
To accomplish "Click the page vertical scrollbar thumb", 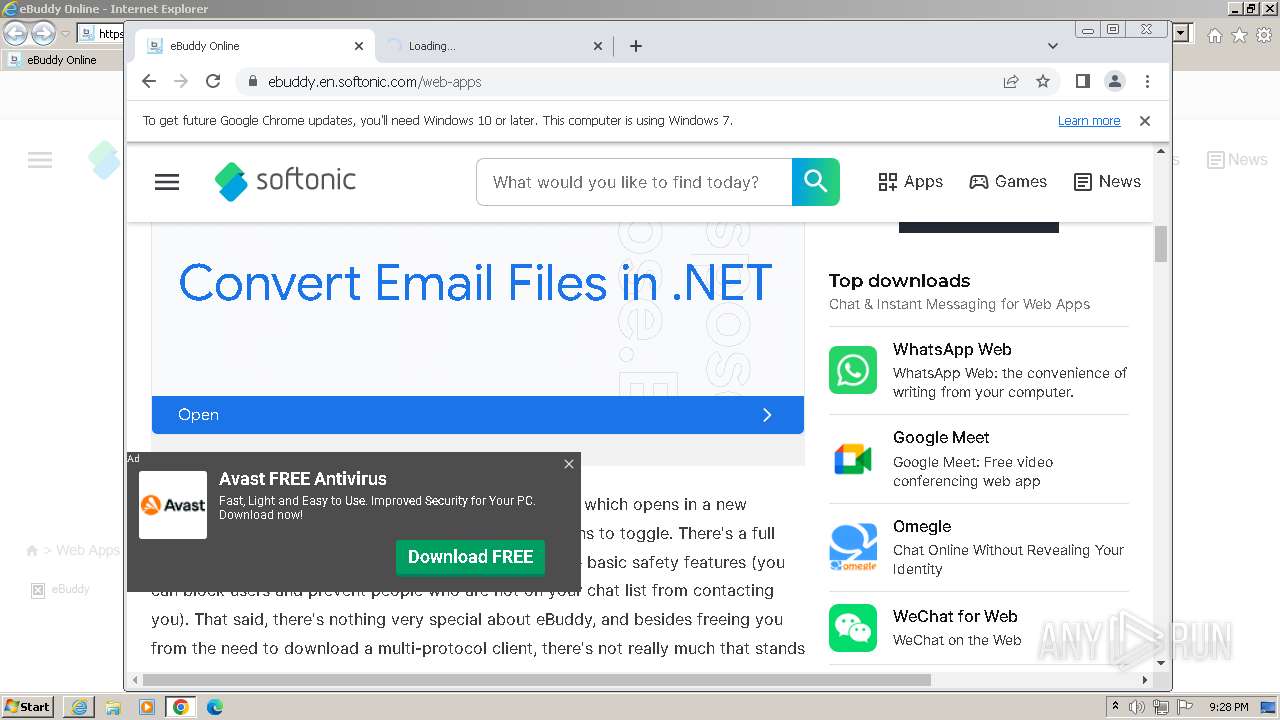I will 1161,244.
